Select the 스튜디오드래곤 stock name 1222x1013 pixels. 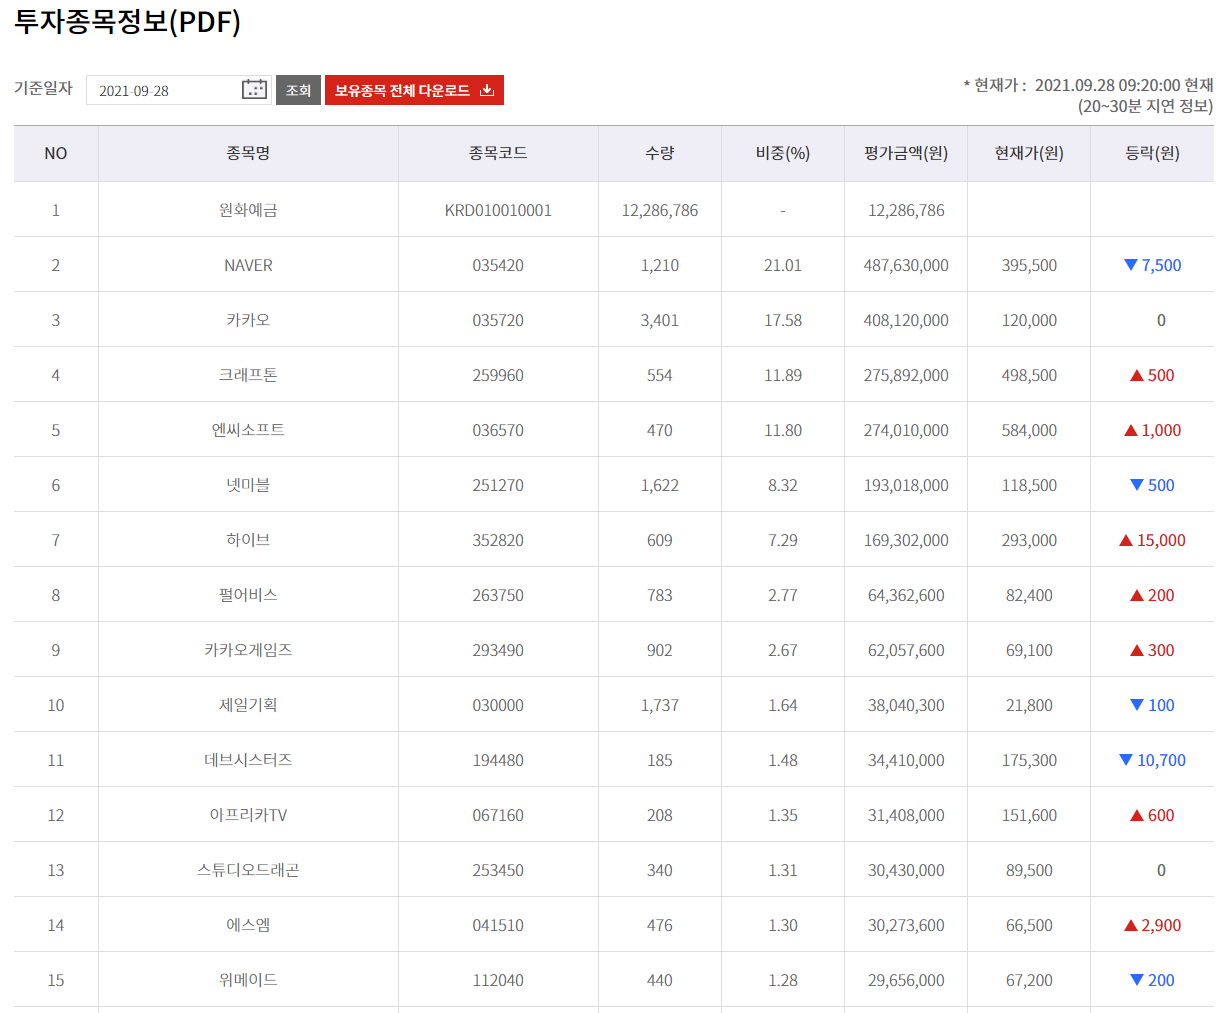(x=248, y=870)
